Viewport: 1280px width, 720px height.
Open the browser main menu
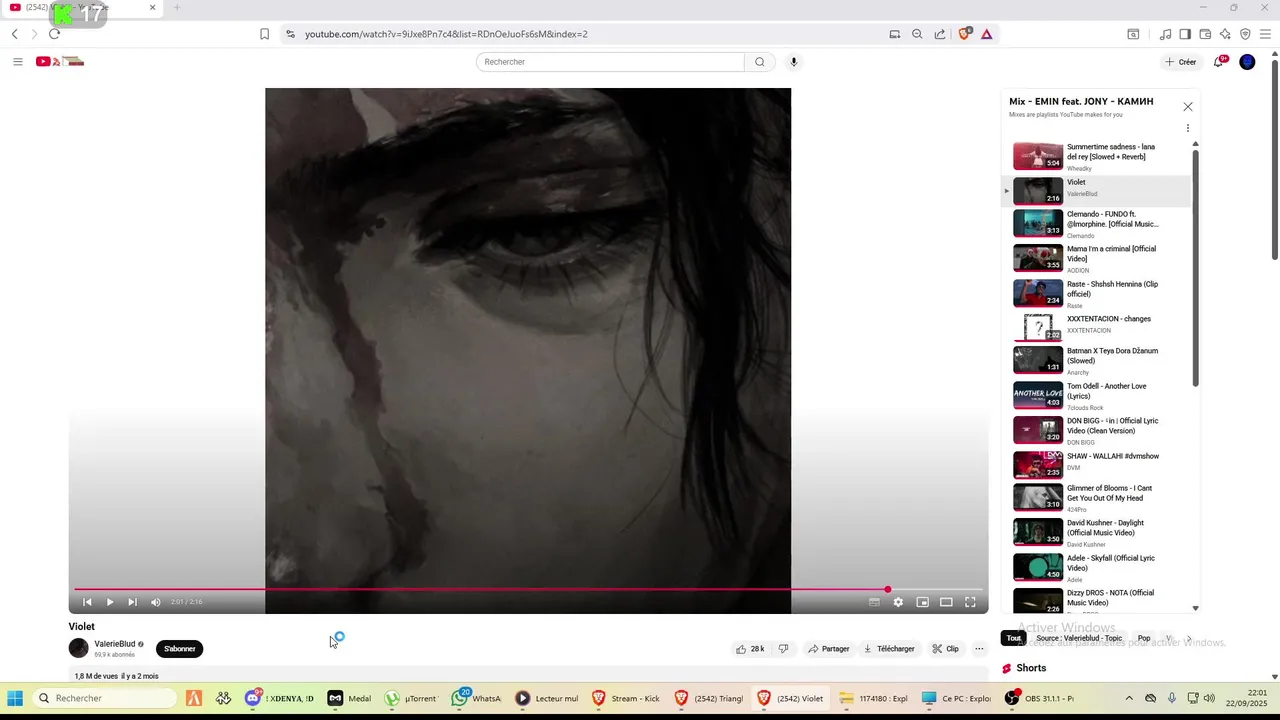click(1266, 34)
